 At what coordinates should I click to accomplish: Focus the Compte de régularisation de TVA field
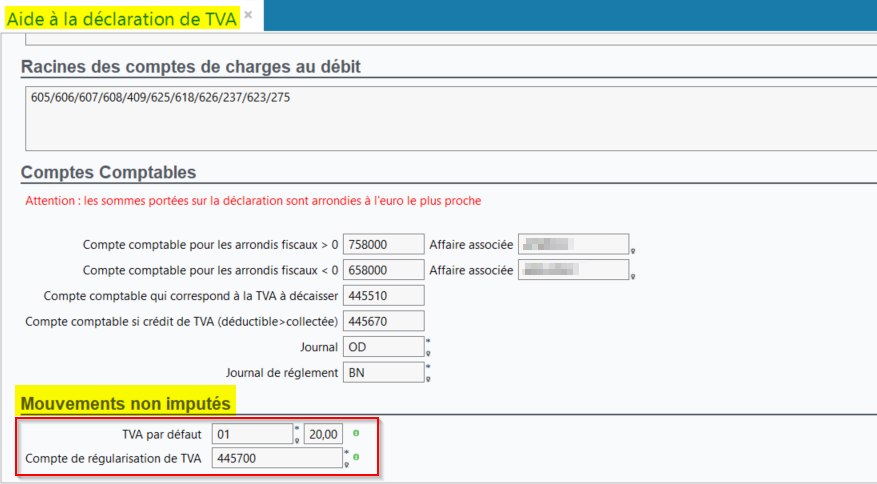[277, 459]
